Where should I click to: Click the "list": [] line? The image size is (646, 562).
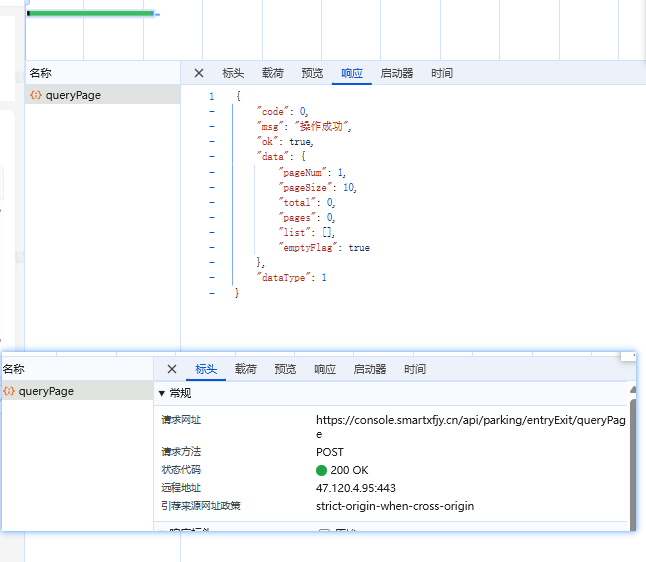[307, 232]
